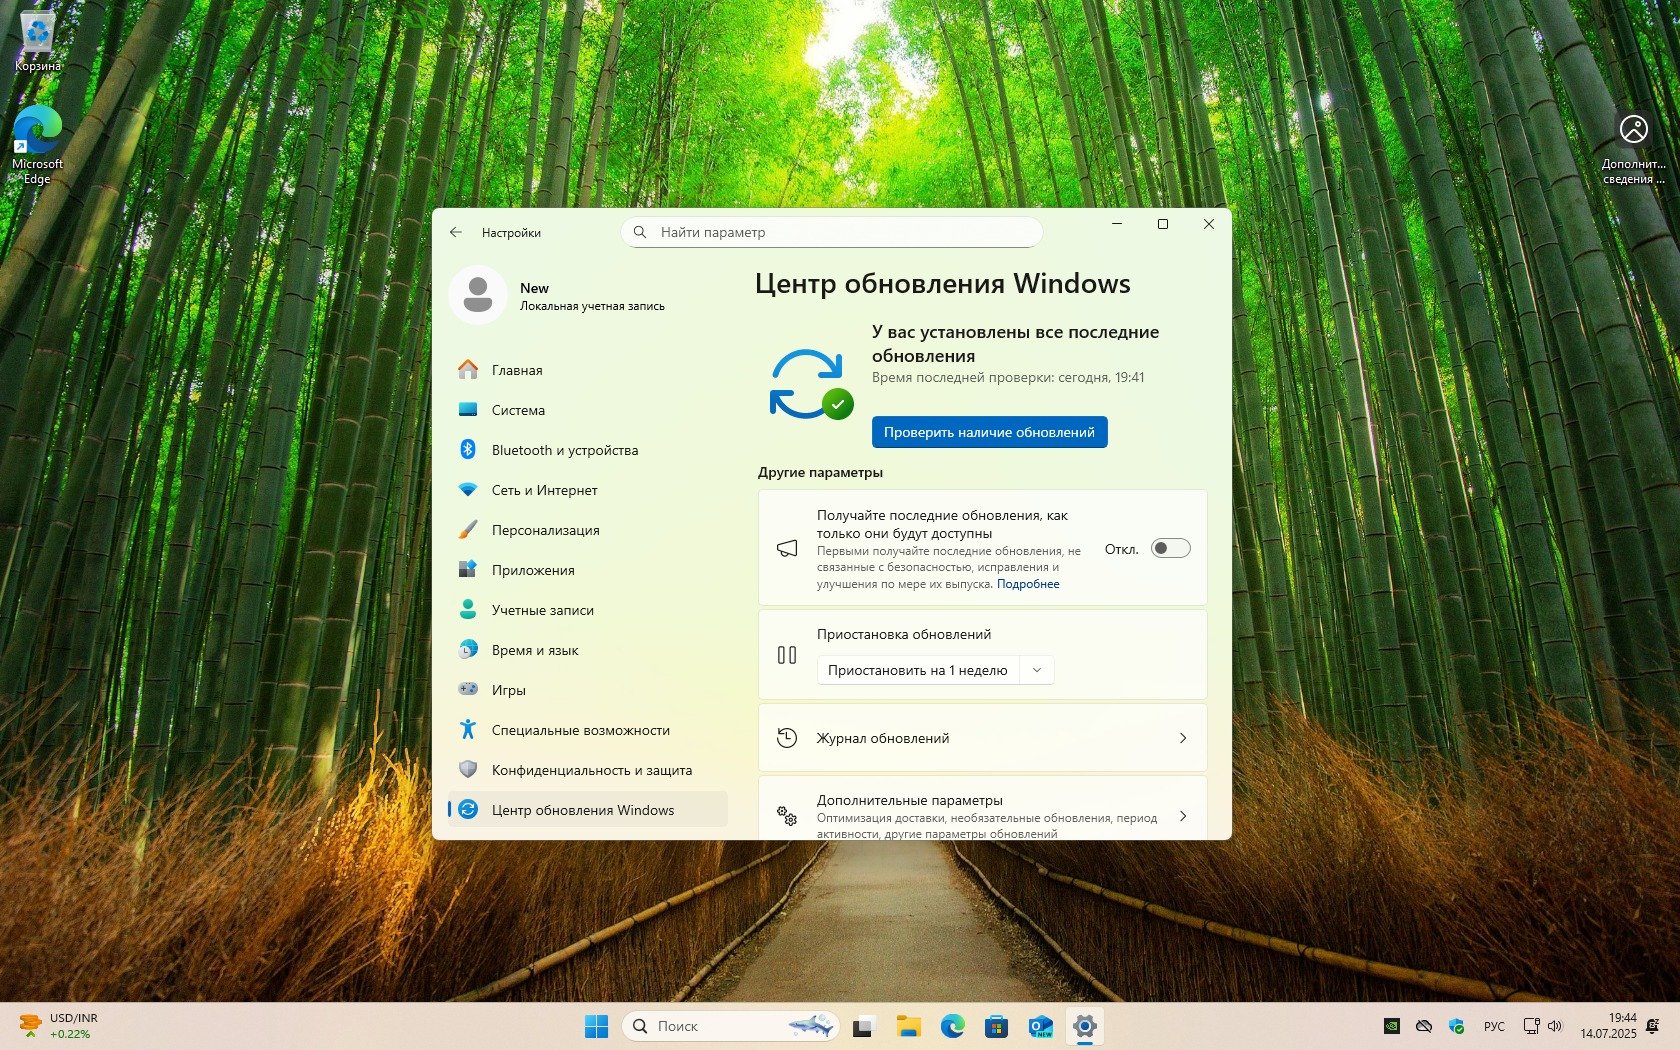Click the user account avatar picture
The width and height of the screenshot is (1680, 1050).
(478, 295)
